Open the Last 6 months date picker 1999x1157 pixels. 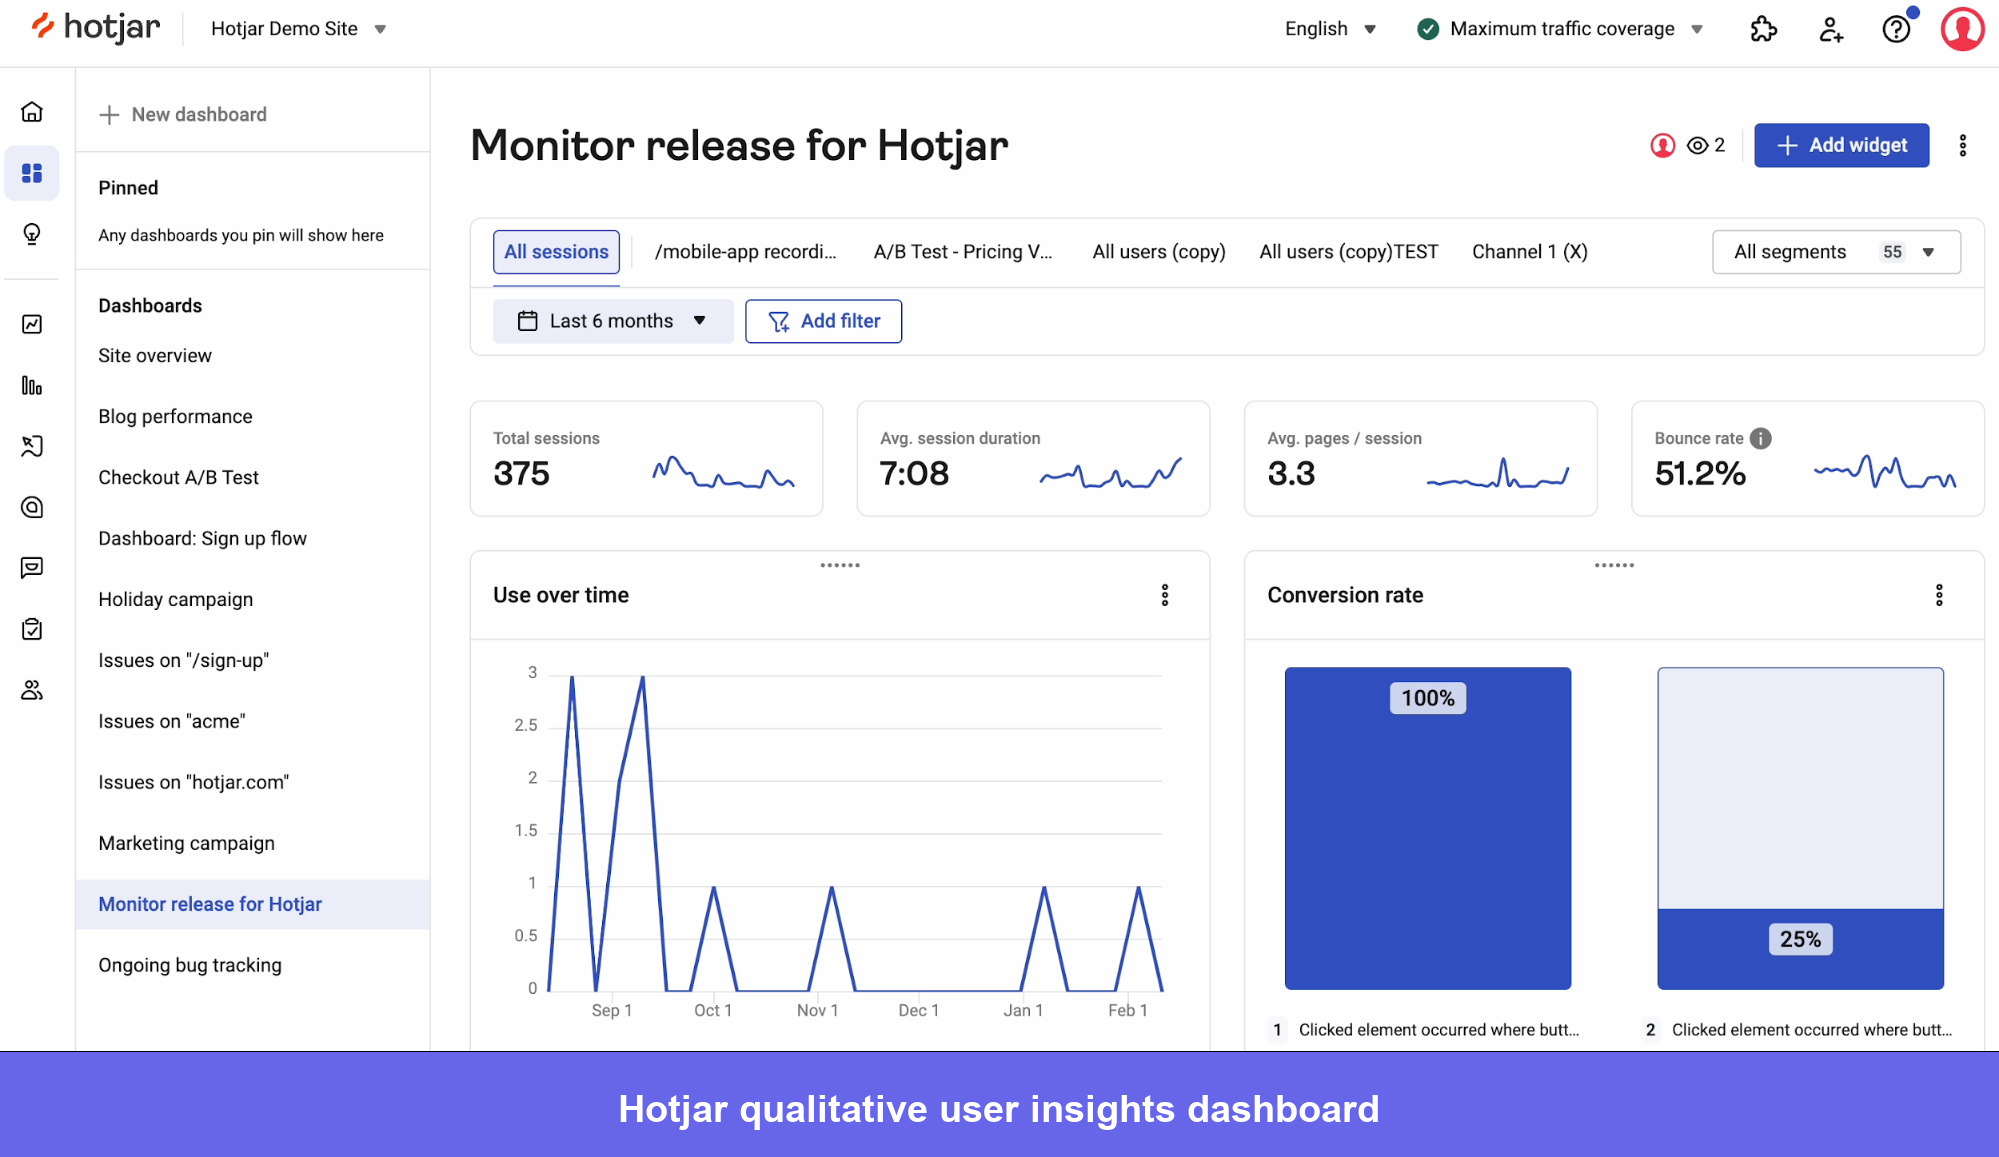tap(612, 320)
